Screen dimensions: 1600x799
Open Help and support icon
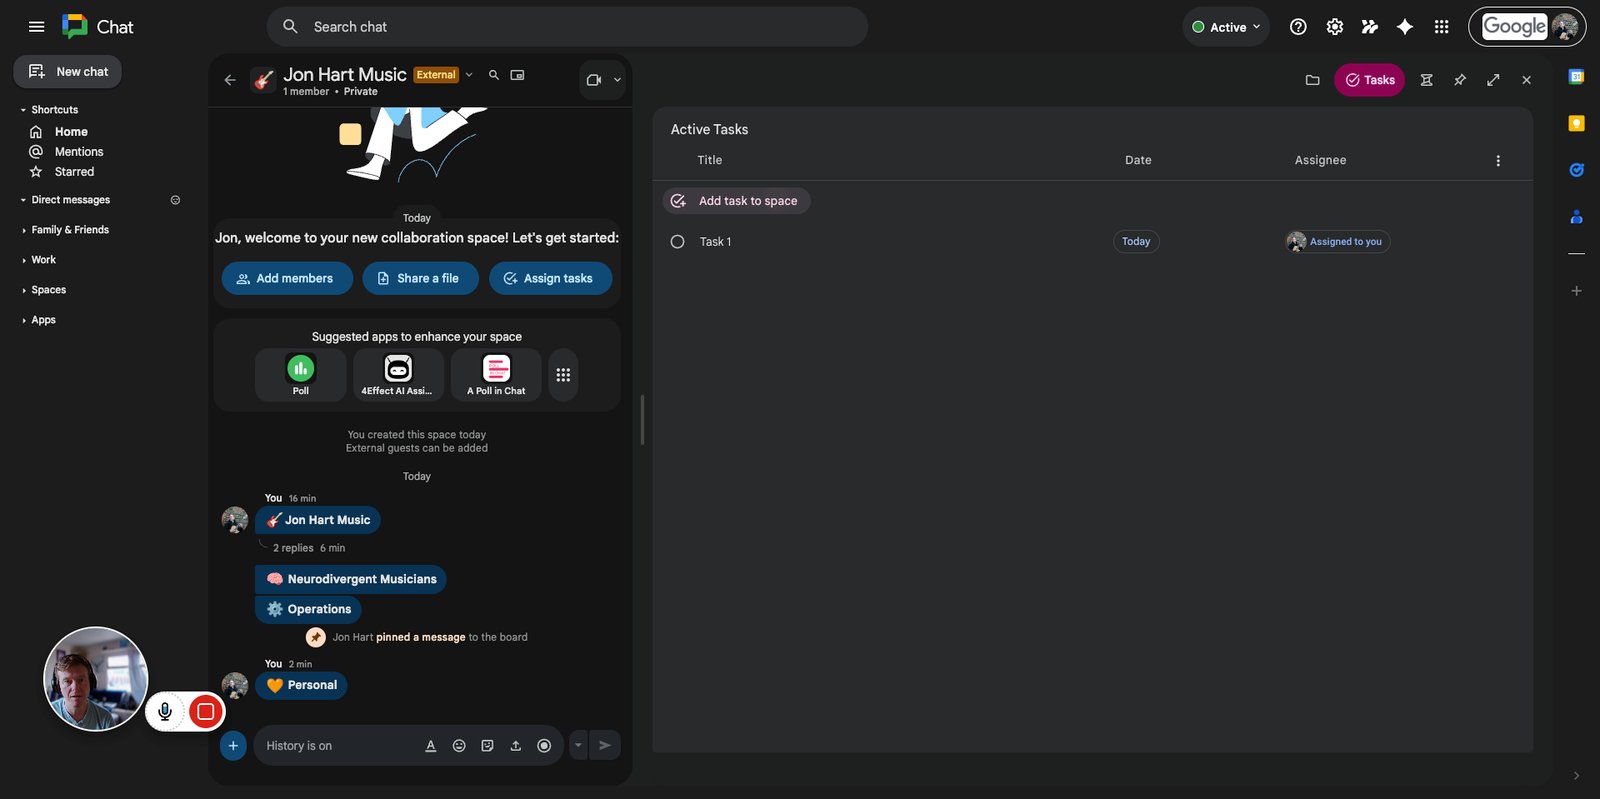point(1298,27)
